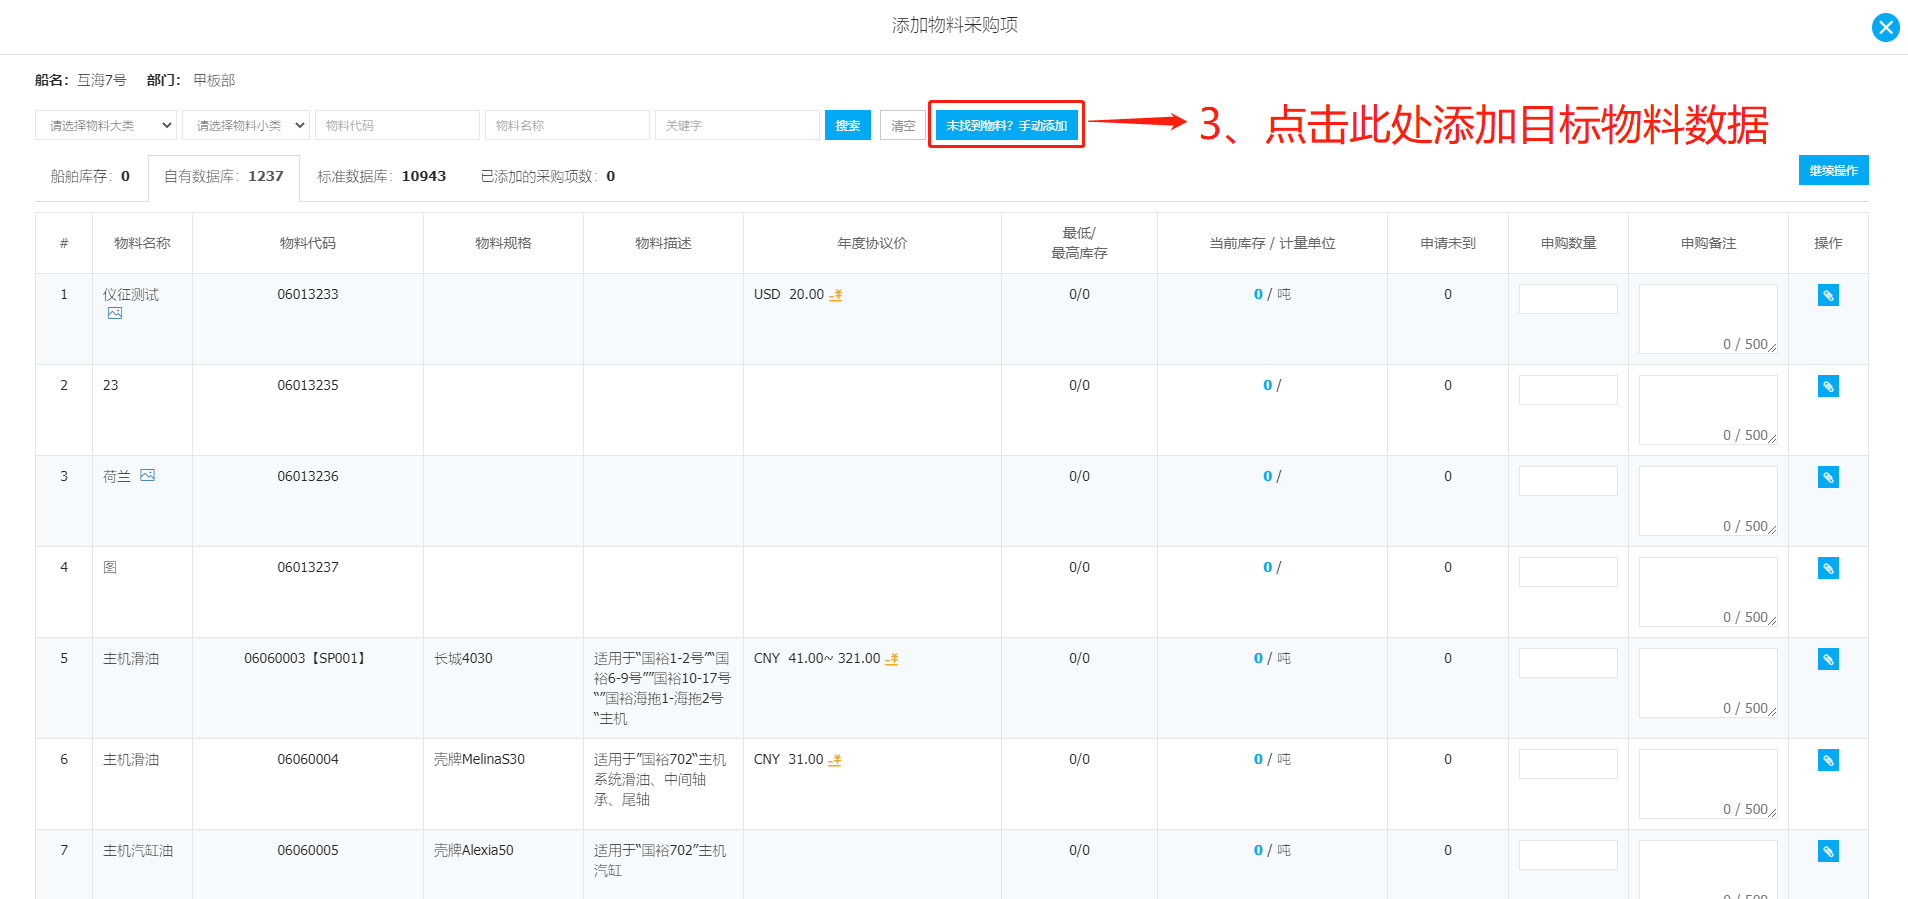Click 申购数量 input for row 06060005
The width and height of the screenshot is (1908, 899).
pos(1568,855)
